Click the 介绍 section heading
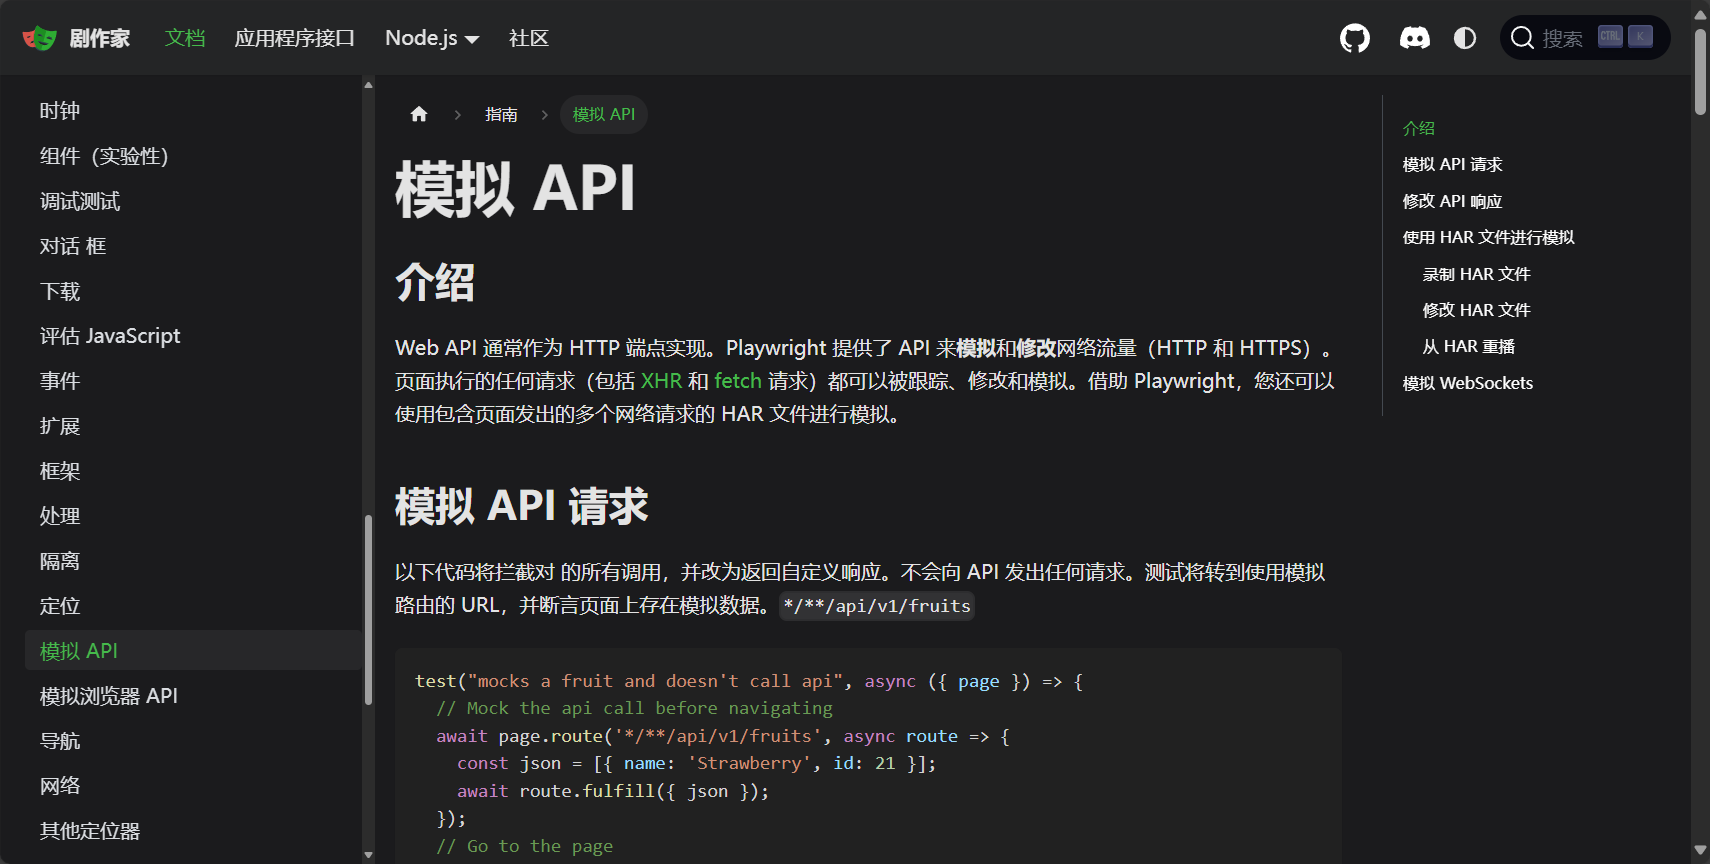The height and width of the screenshot is (864, 1710). [435, 282]
